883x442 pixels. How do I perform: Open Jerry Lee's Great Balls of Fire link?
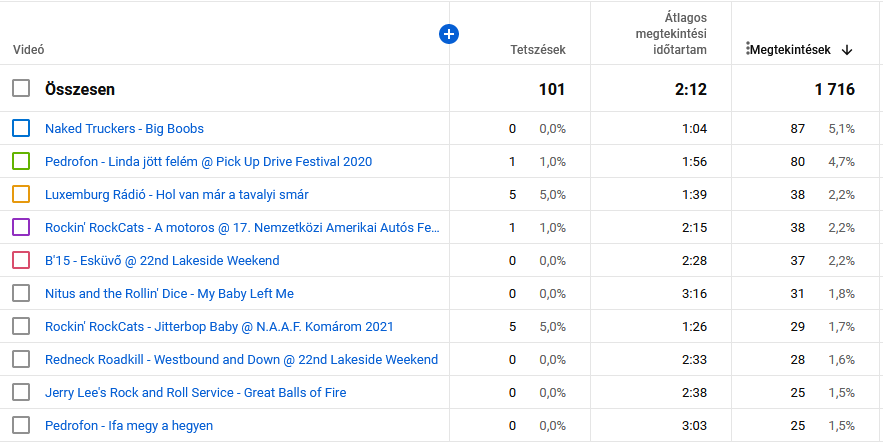point(195,392)
